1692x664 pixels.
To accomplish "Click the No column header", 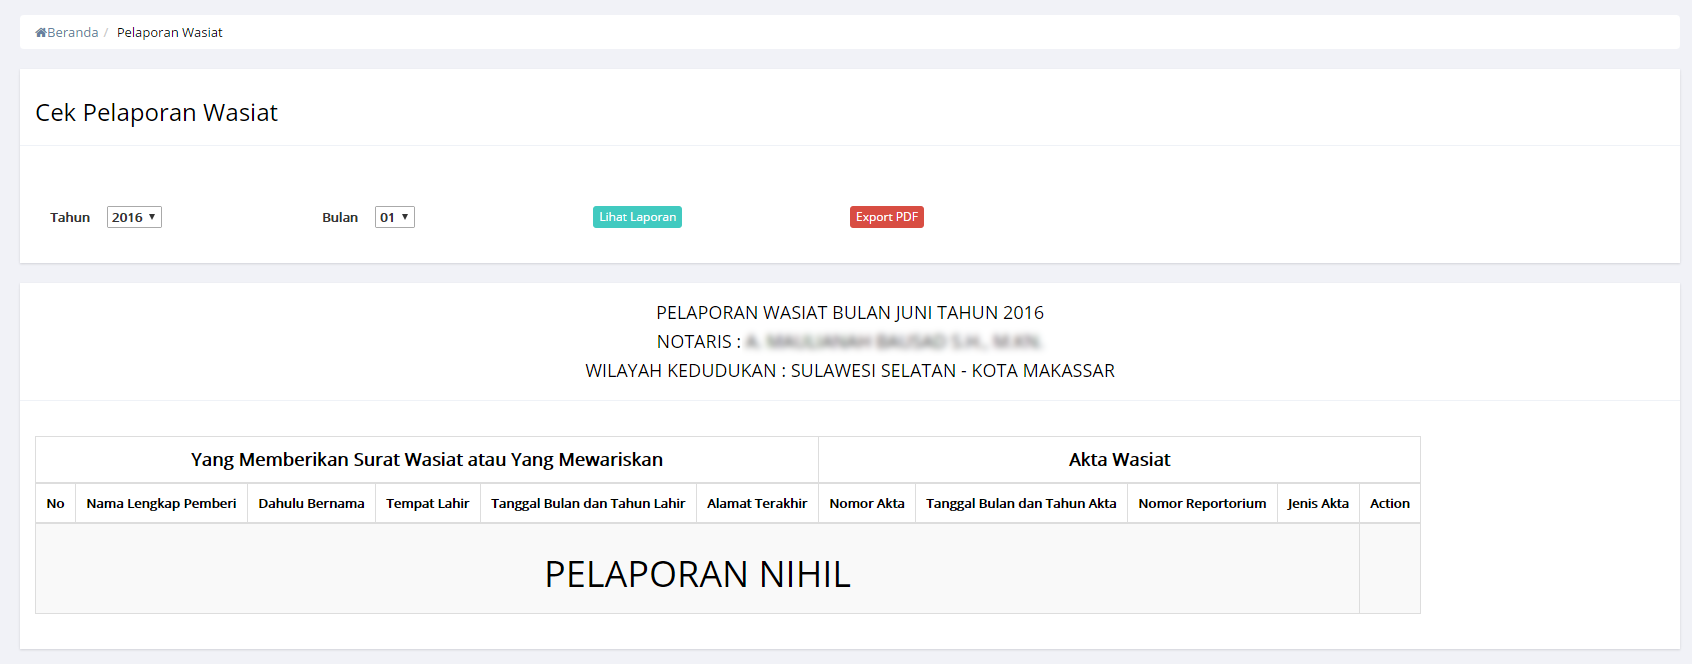I will pos(55,503).
